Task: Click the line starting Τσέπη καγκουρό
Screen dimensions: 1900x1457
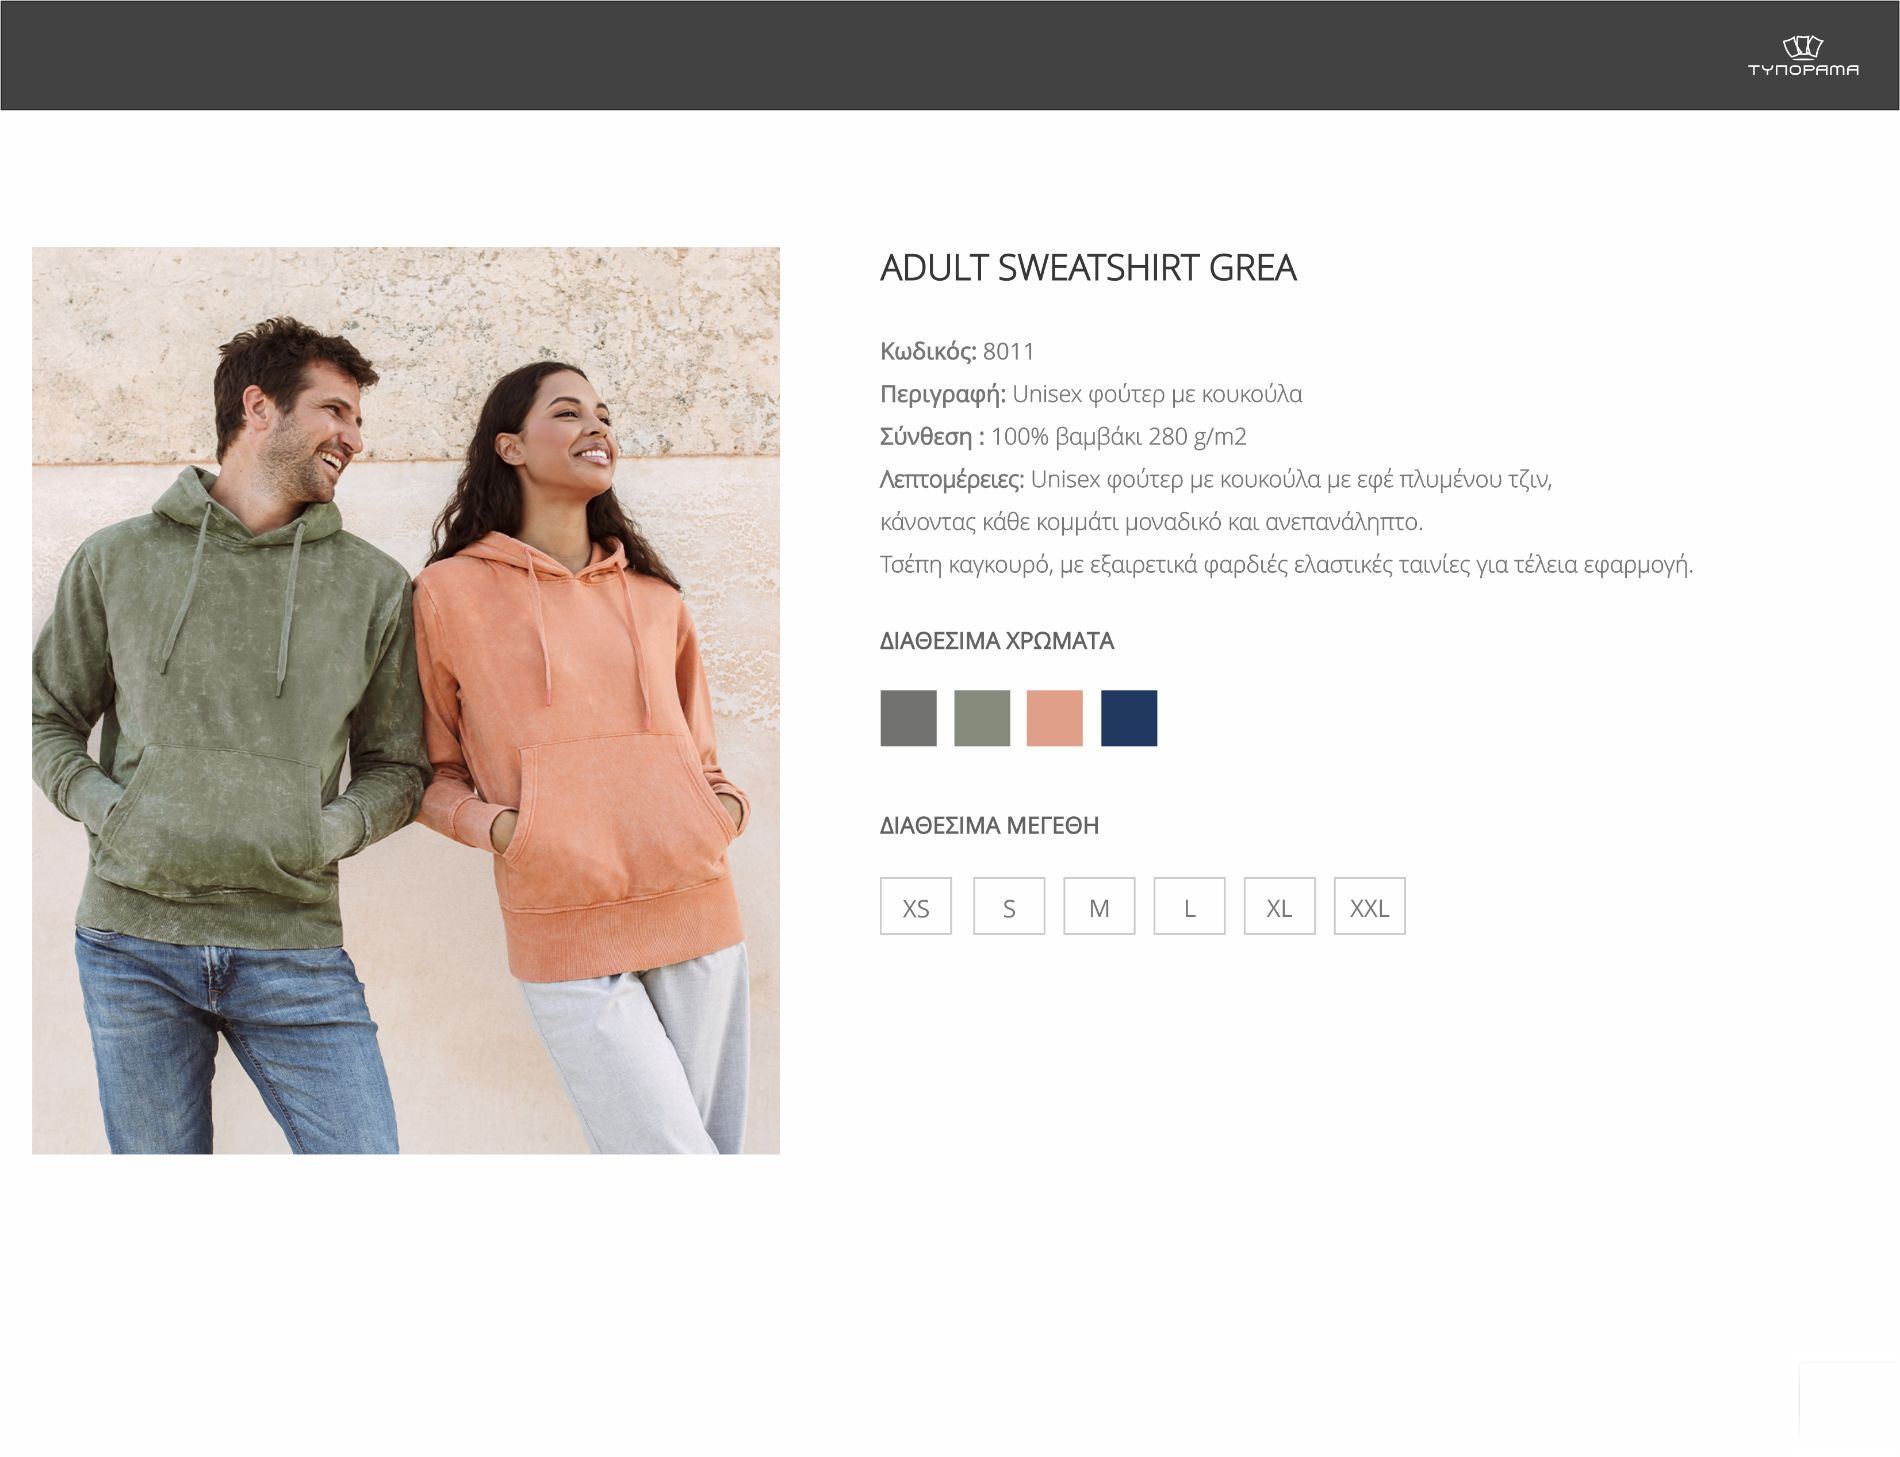Action: point(1287,565)
